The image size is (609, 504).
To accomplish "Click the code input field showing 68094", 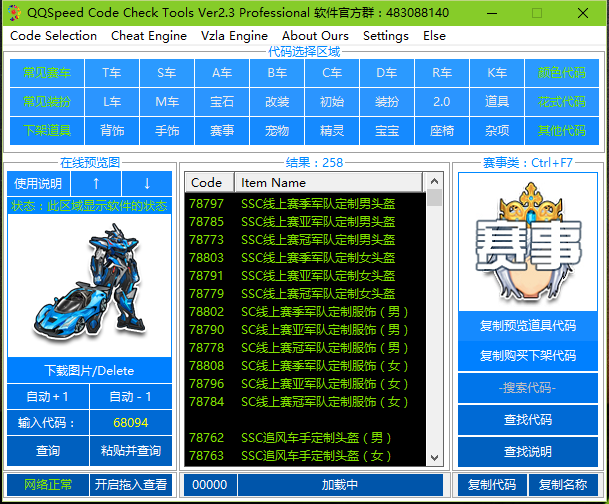I will [130, 422].
